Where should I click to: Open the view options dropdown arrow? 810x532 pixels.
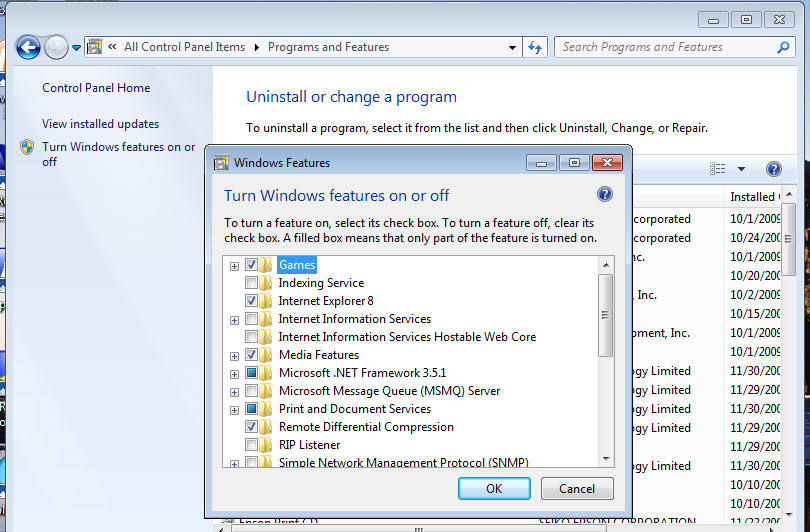(x=741, y=169)
